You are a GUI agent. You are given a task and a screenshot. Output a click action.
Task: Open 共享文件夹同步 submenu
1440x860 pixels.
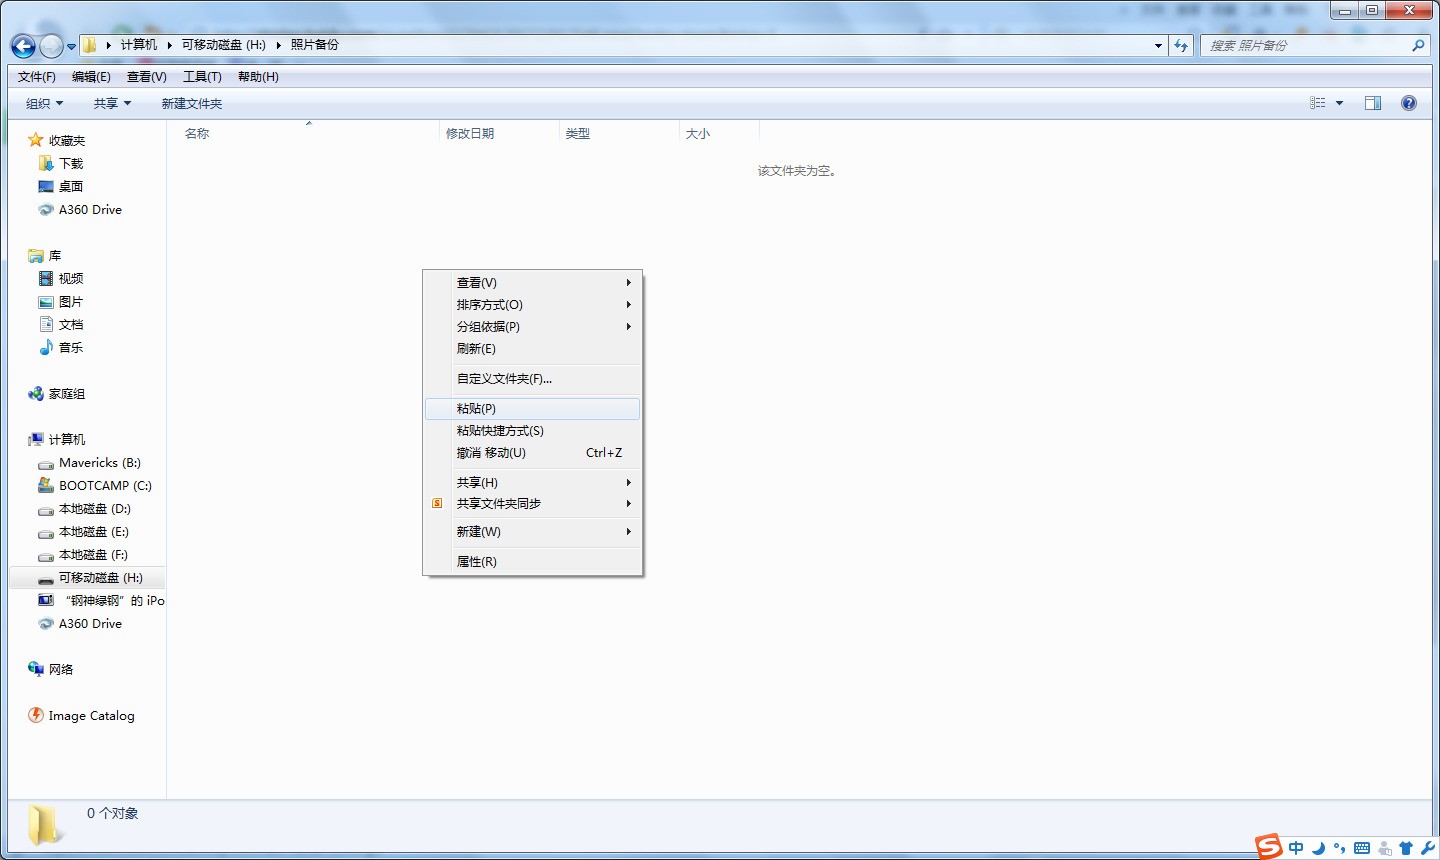pos(533,504)
